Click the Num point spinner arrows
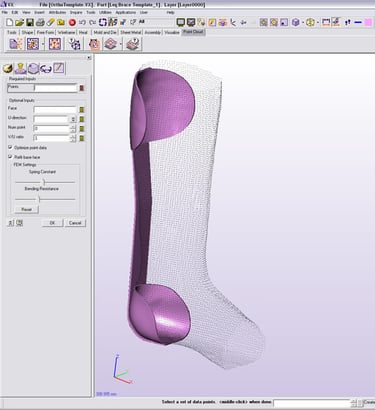375x410 pixels. 73,128
